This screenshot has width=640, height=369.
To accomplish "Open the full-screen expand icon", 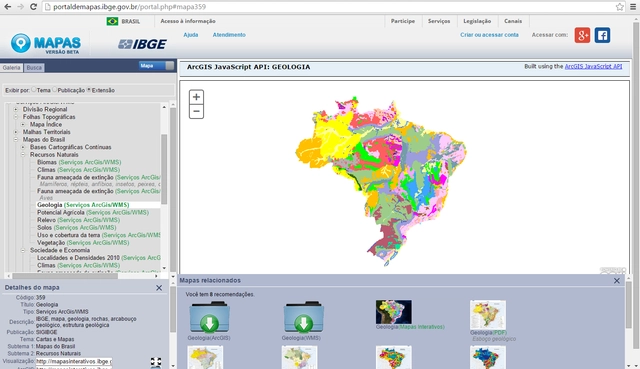I will tap(156, 362).
